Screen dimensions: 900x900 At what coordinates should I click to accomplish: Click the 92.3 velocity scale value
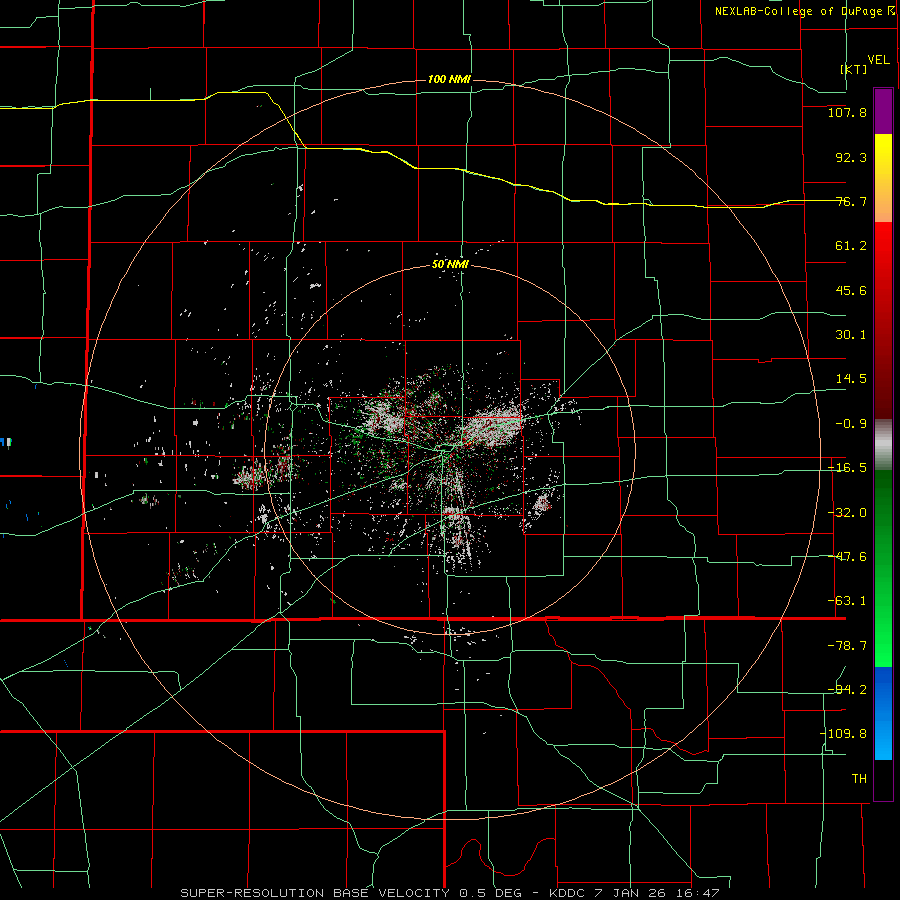point(851,157)
